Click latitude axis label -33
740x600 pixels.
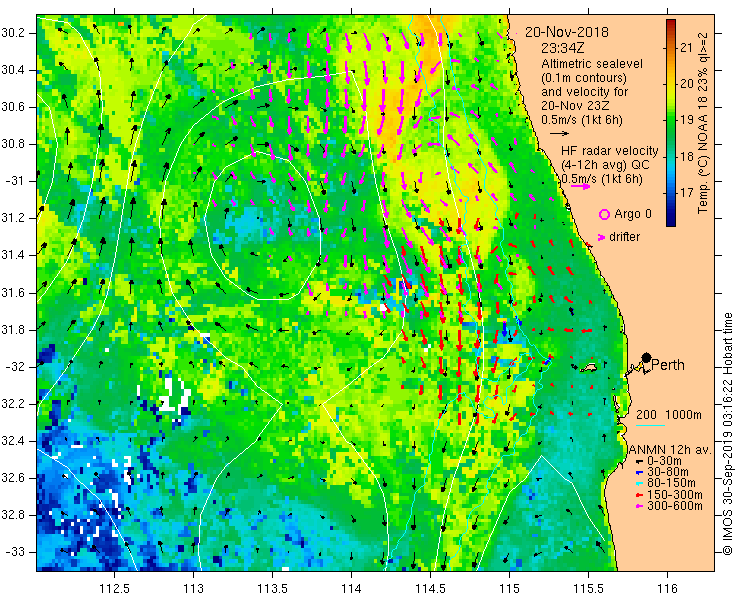click(15, 552)
